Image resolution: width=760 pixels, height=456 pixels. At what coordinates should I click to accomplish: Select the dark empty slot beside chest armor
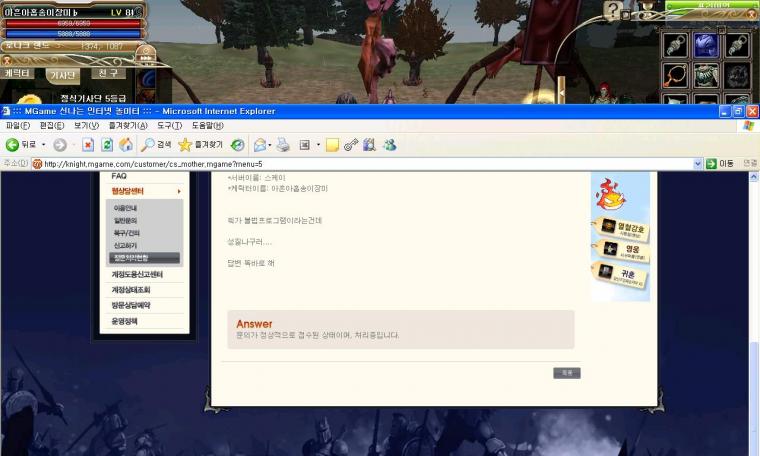point(737,76)
